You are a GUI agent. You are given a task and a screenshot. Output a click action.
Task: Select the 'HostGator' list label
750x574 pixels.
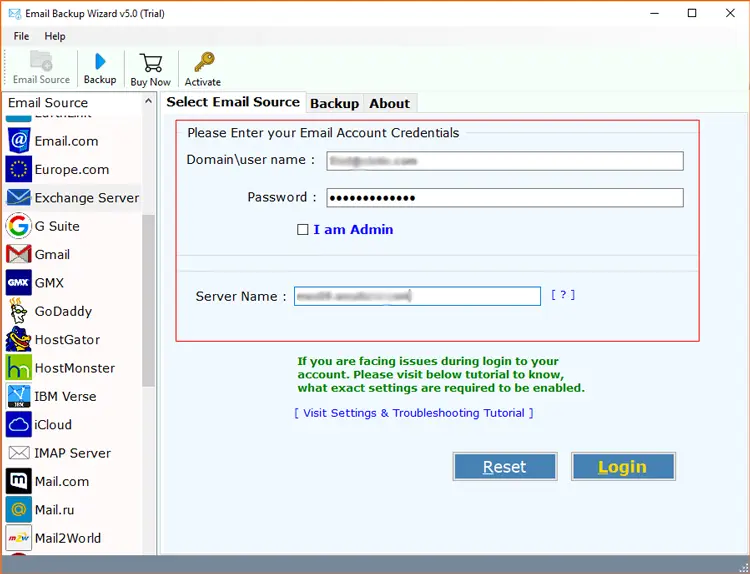67,340
